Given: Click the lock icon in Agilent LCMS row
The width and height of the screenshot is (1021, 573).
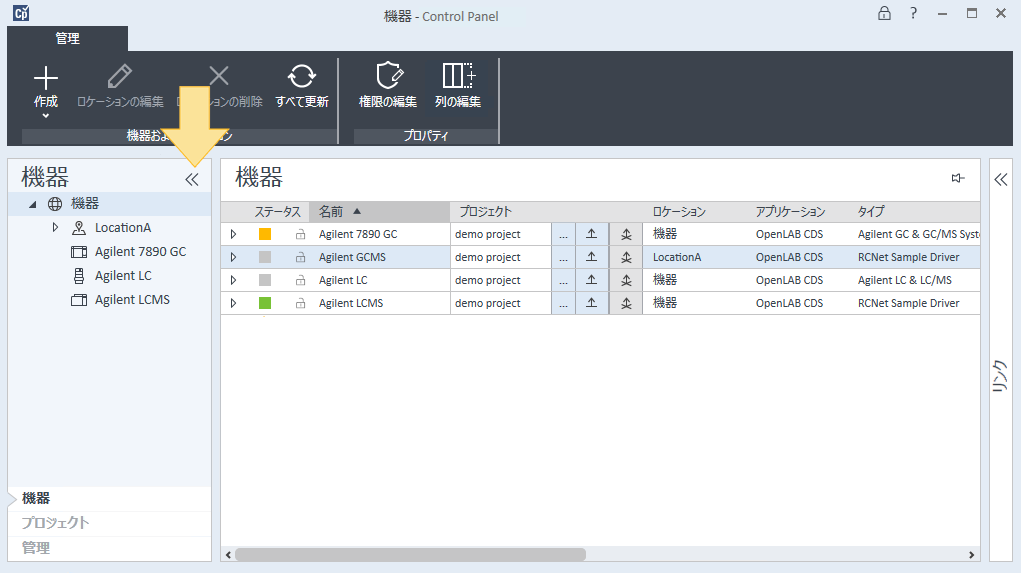Looking at the screenshot, I should (x=300, y=303).
